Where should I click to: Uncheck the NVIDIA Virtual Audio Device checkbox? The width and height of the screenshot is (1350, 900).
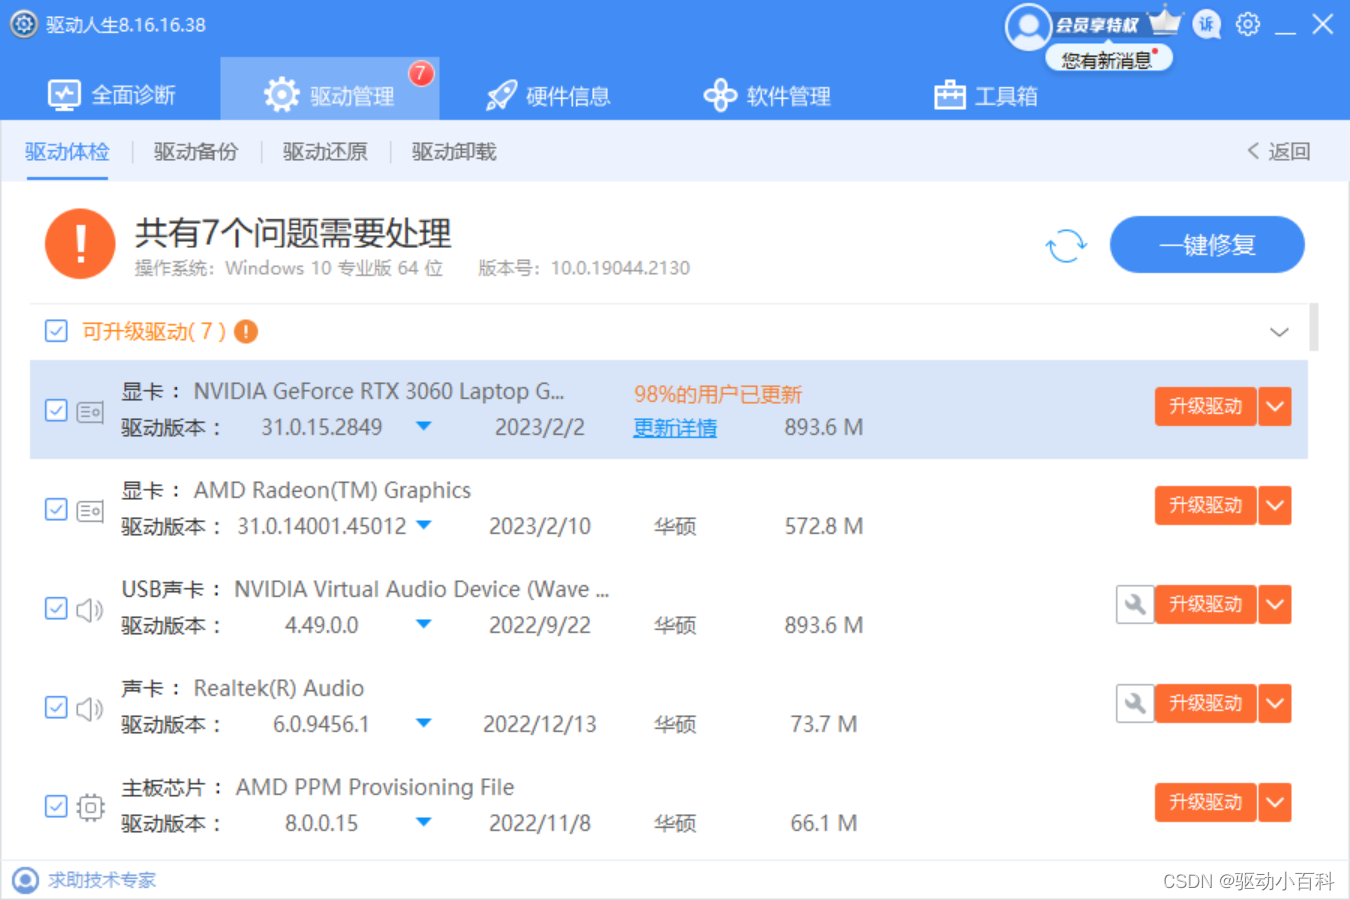[x=56, y=609]
